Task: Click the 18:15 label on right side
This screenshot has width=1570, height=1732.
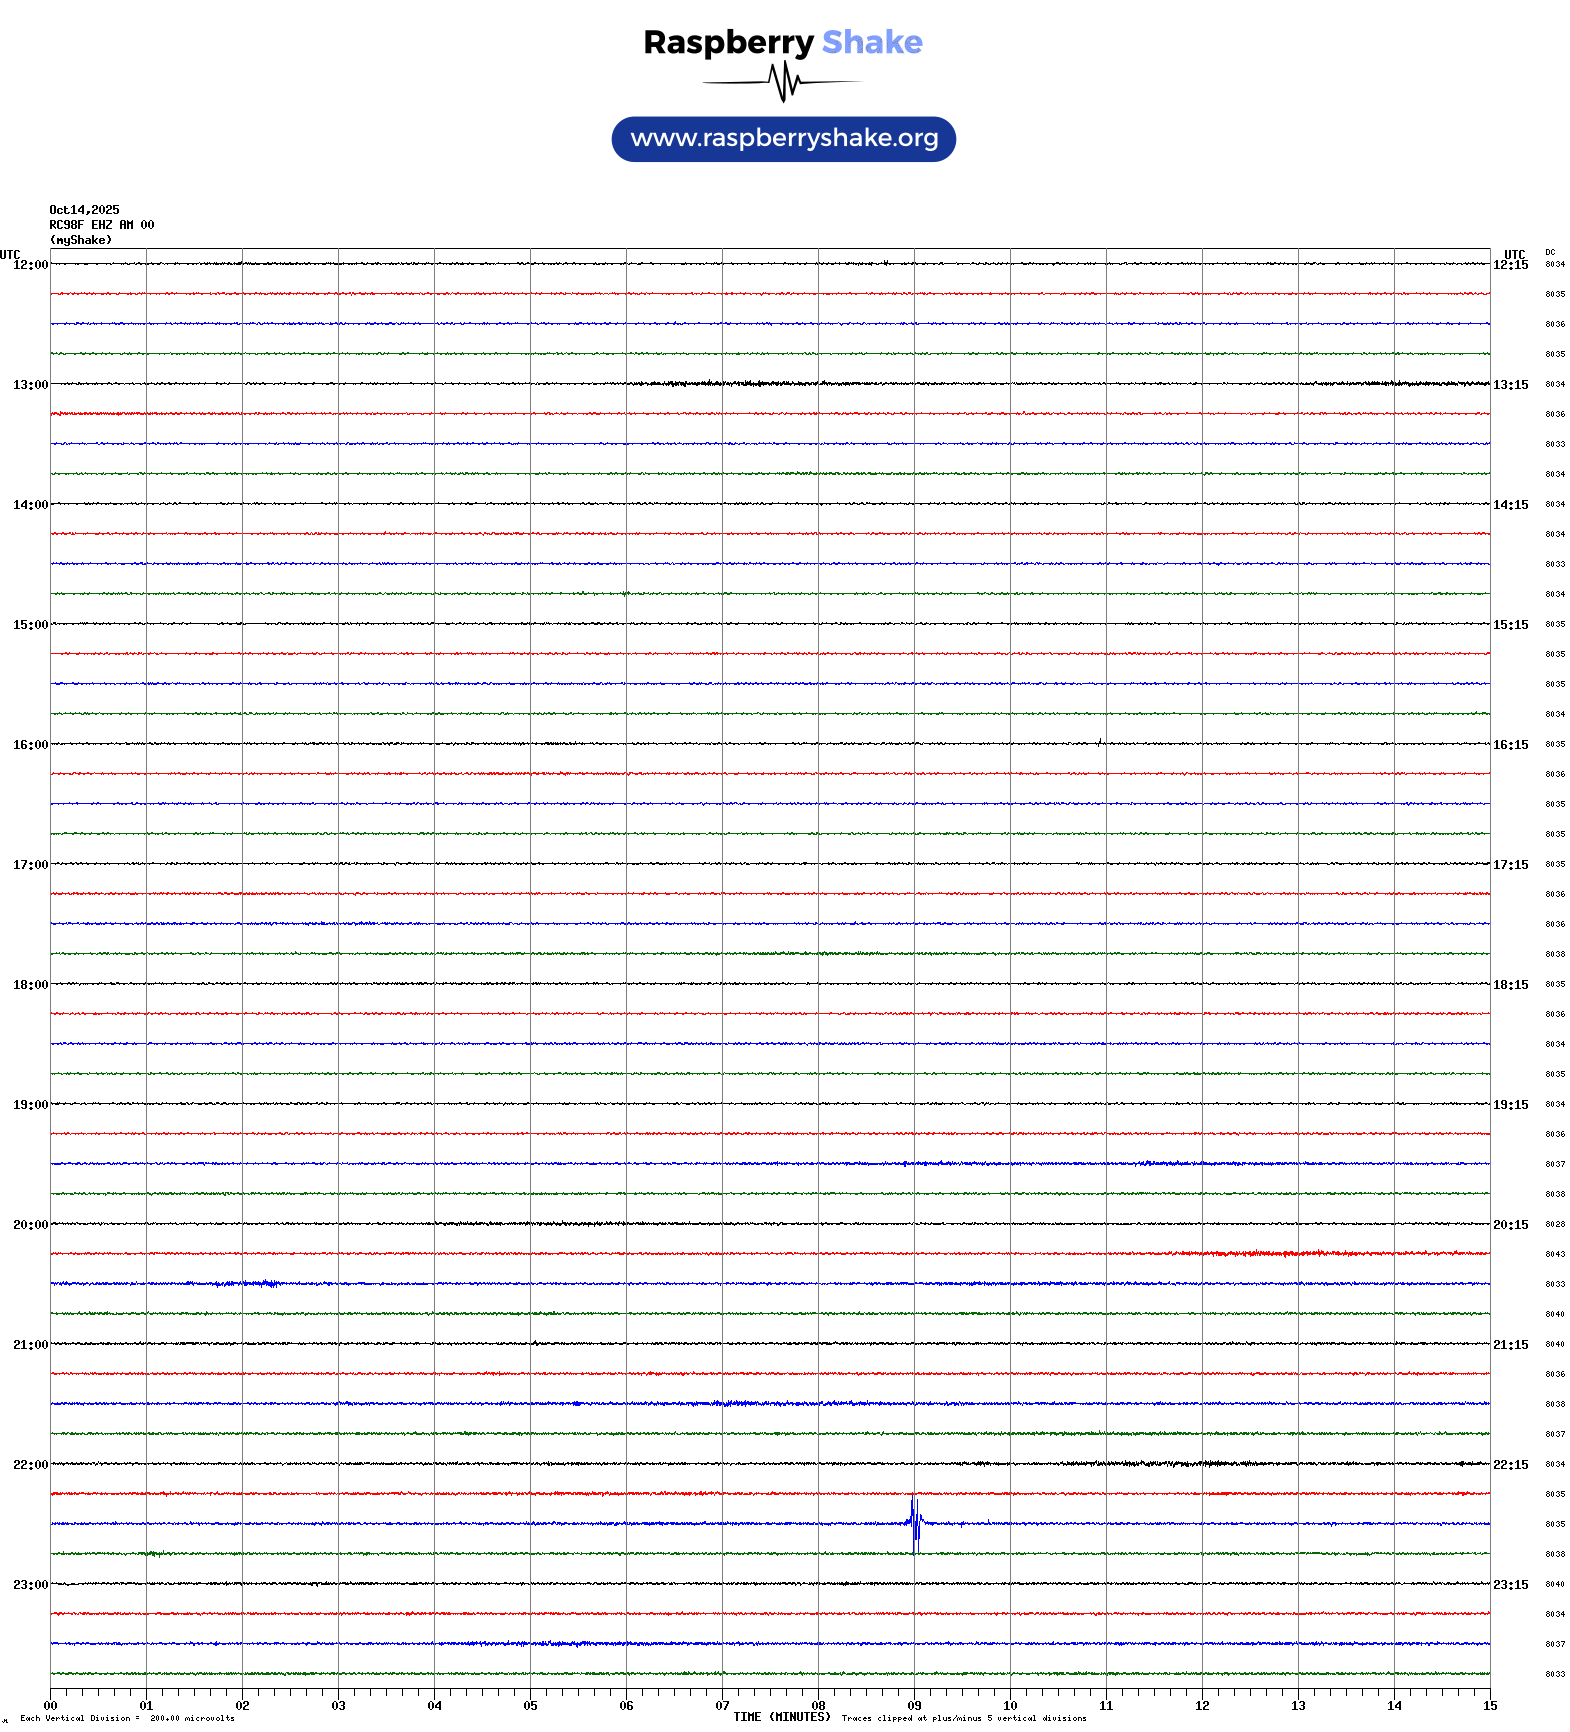Action: coord(1510,985)
